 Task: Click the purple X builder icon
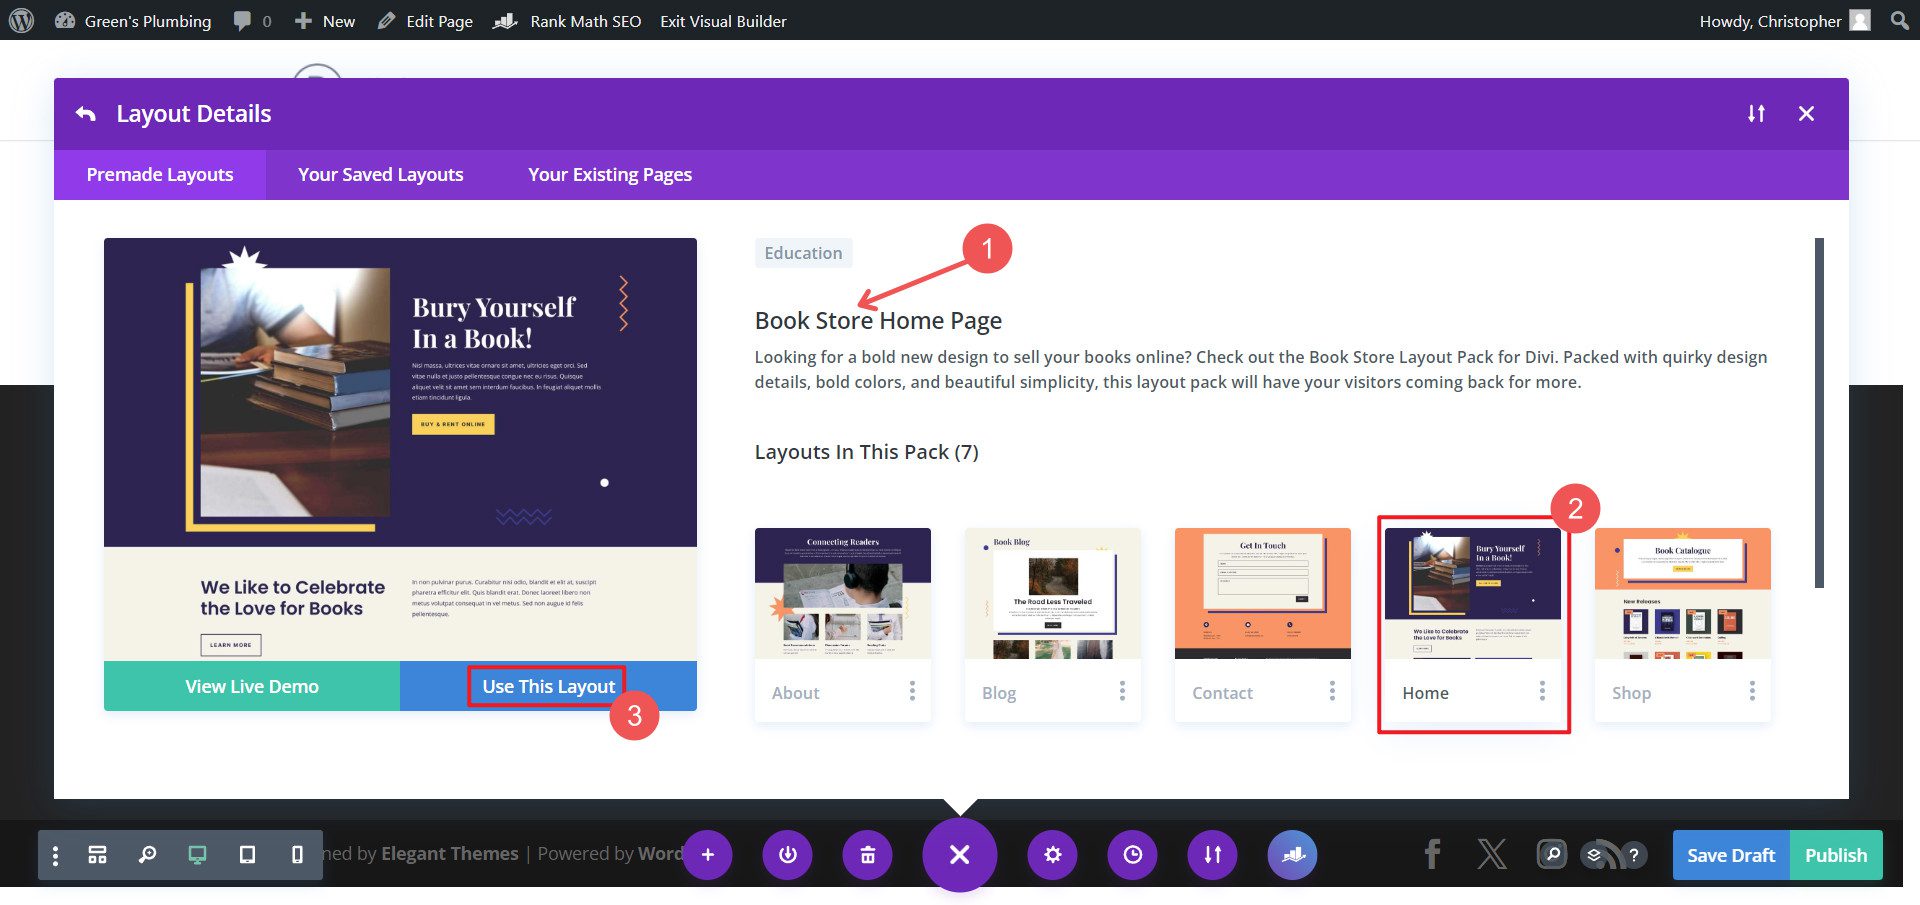[960, 855]
